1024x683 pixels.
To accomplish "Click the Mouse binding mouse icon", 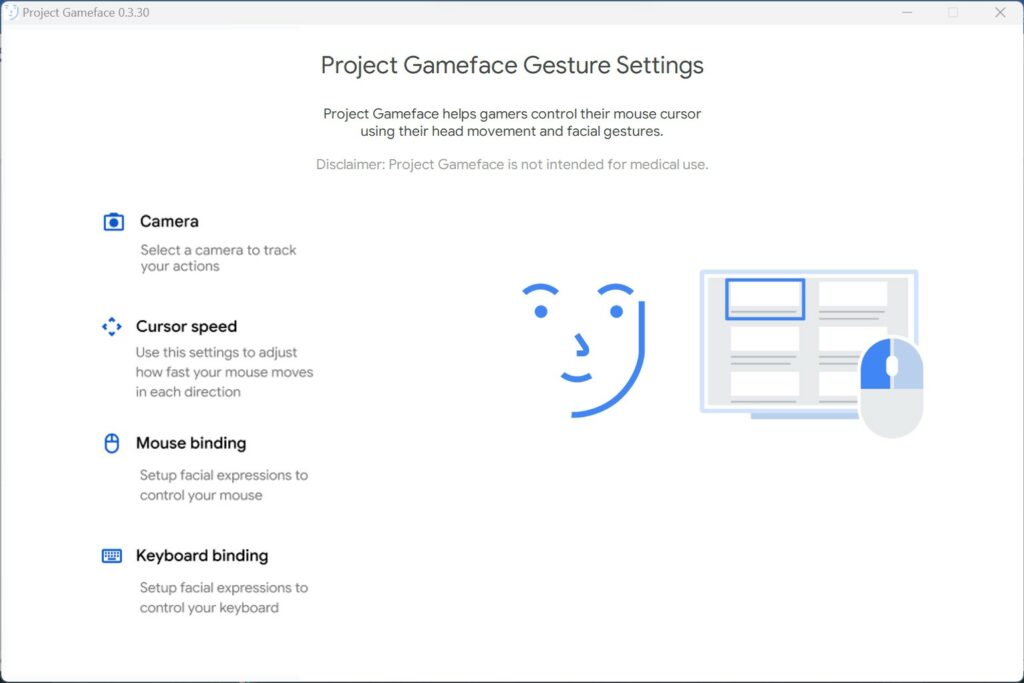I will pos(112,443).
